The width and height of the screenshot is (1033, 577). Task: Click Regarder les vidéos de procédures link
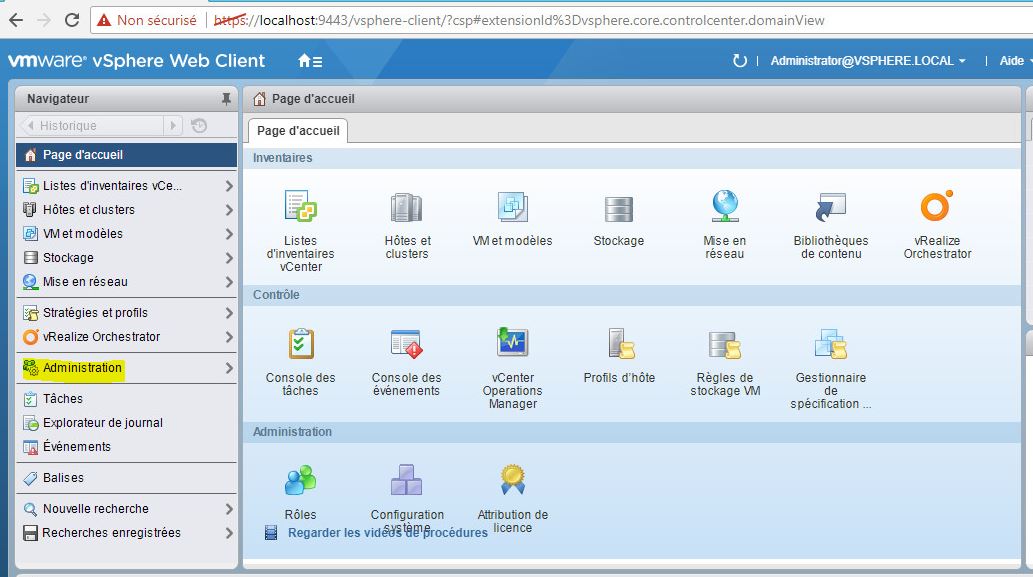click(387, 532)
